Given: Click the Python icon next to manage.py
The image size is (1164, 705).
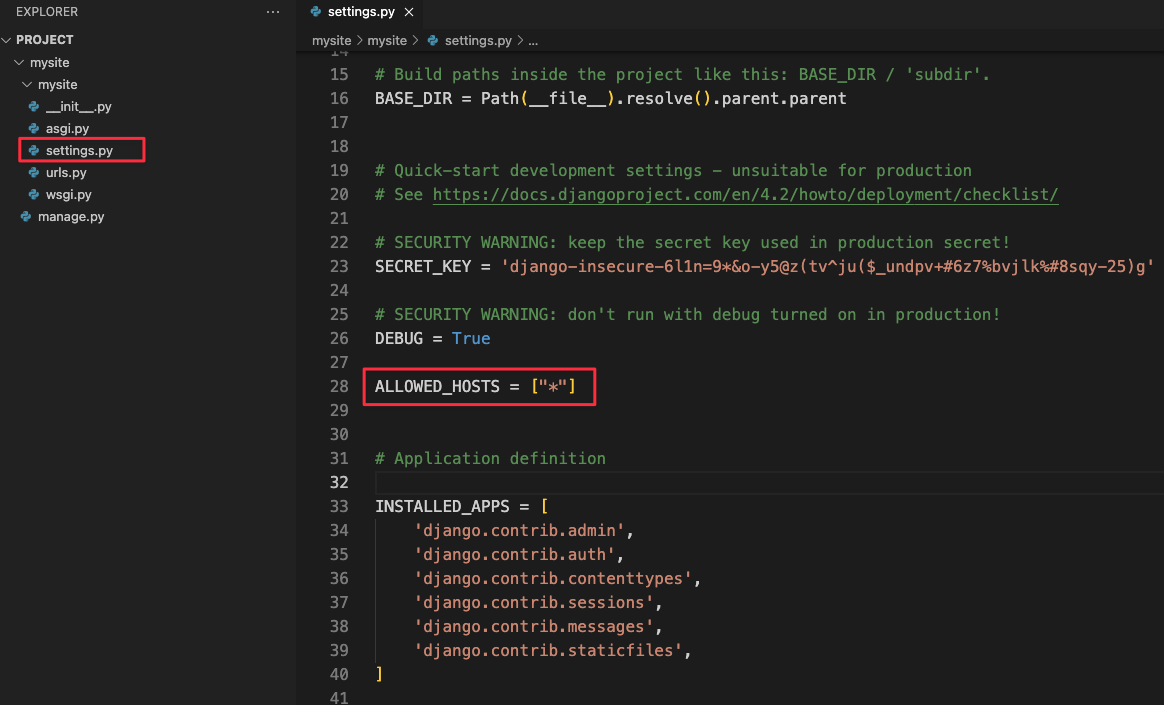Looking at the screenshot, I should [x=26, y=217].
